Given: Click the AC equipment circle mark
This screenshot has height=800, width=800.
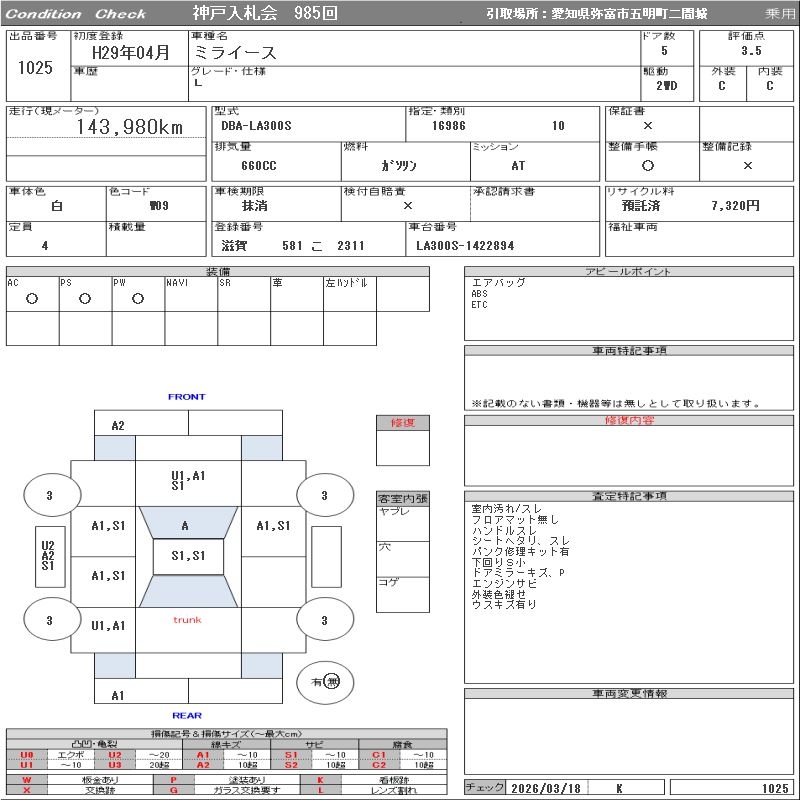Looking at the screenshot, I should (32, 298).
